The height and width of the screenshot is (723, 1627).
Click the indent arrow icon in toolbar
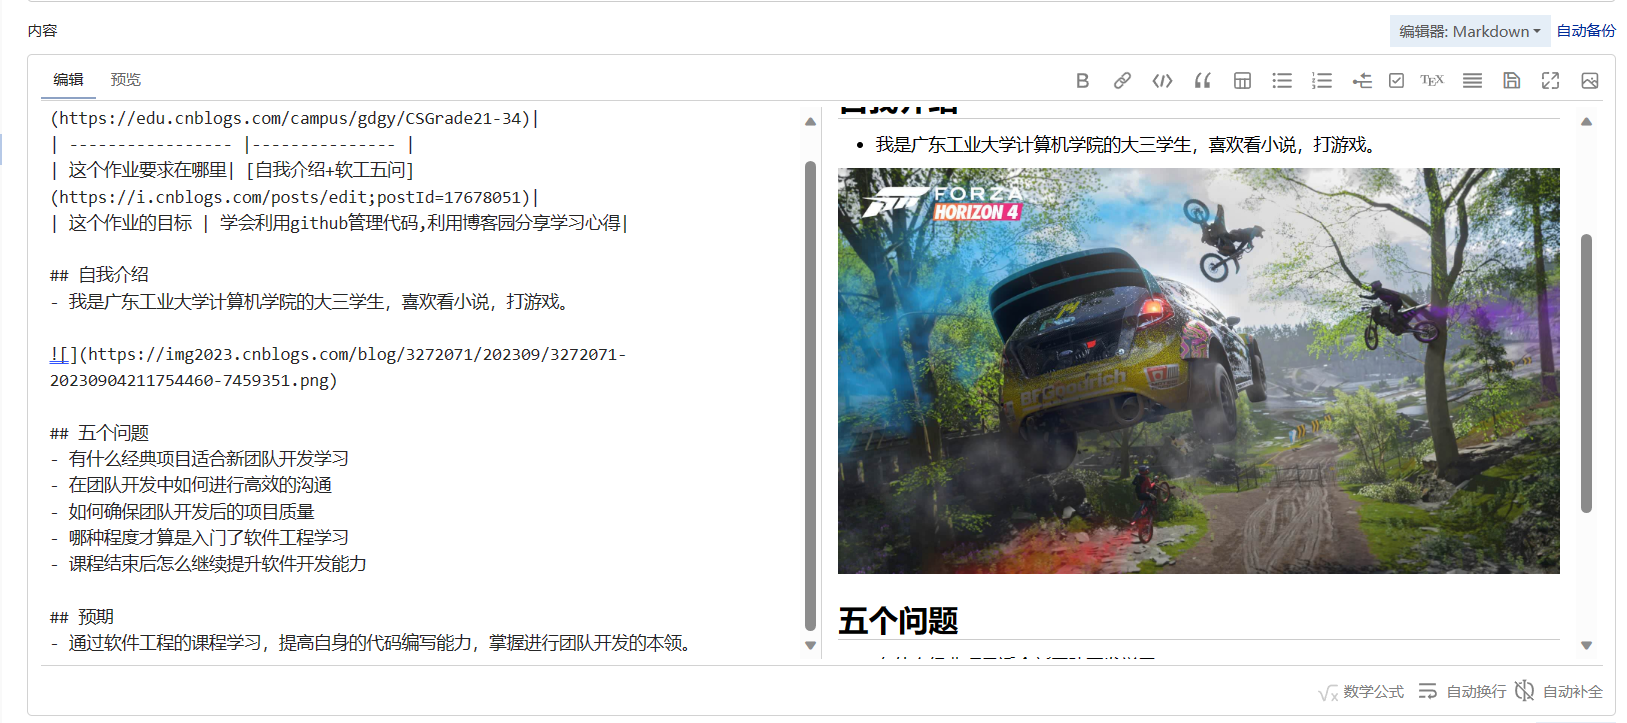coord(1362,81)
